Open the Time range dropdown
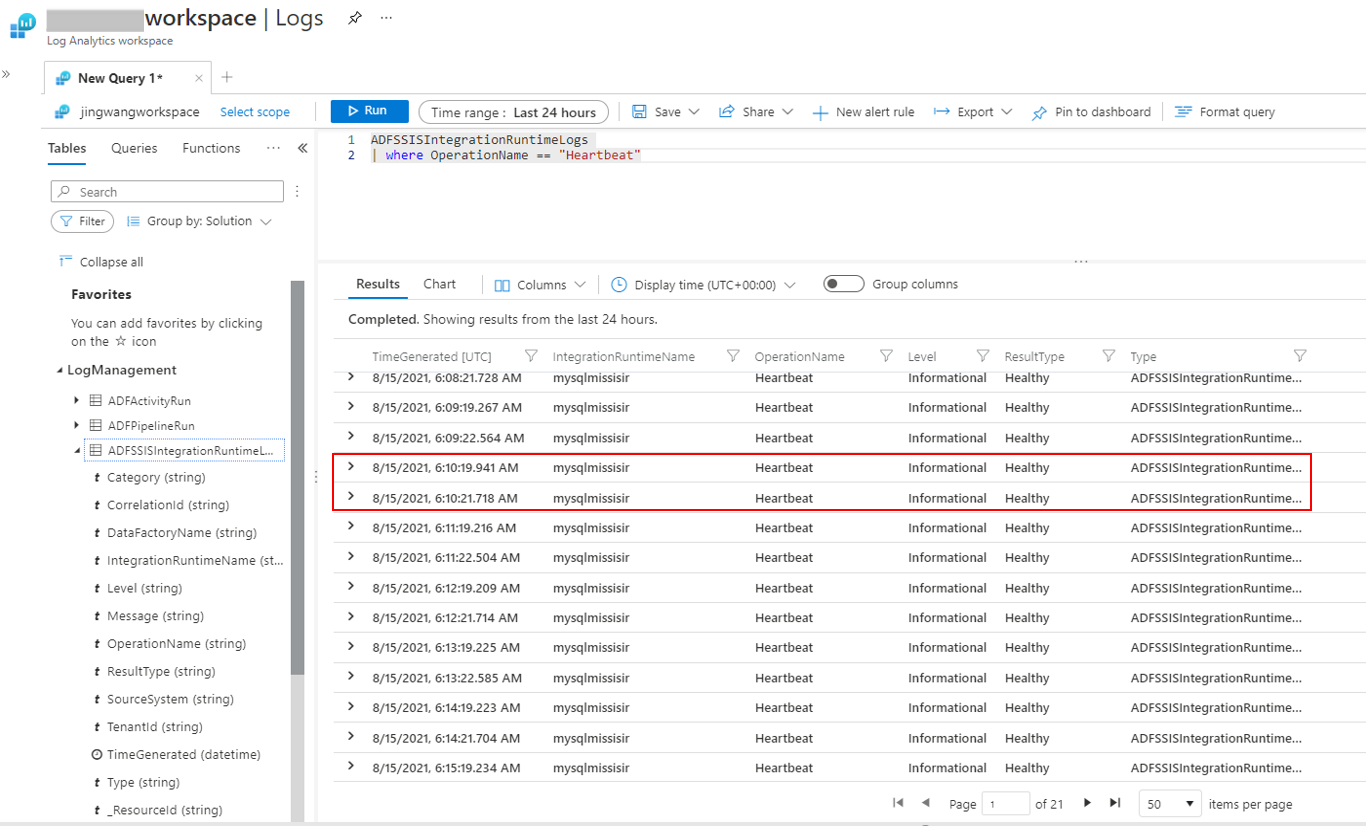 (513, 112)
